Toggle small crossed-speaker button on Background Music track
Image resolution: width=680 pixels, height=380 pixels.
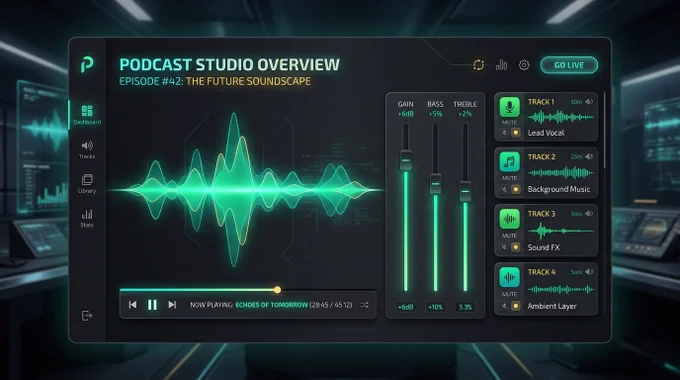click(504, 189)
